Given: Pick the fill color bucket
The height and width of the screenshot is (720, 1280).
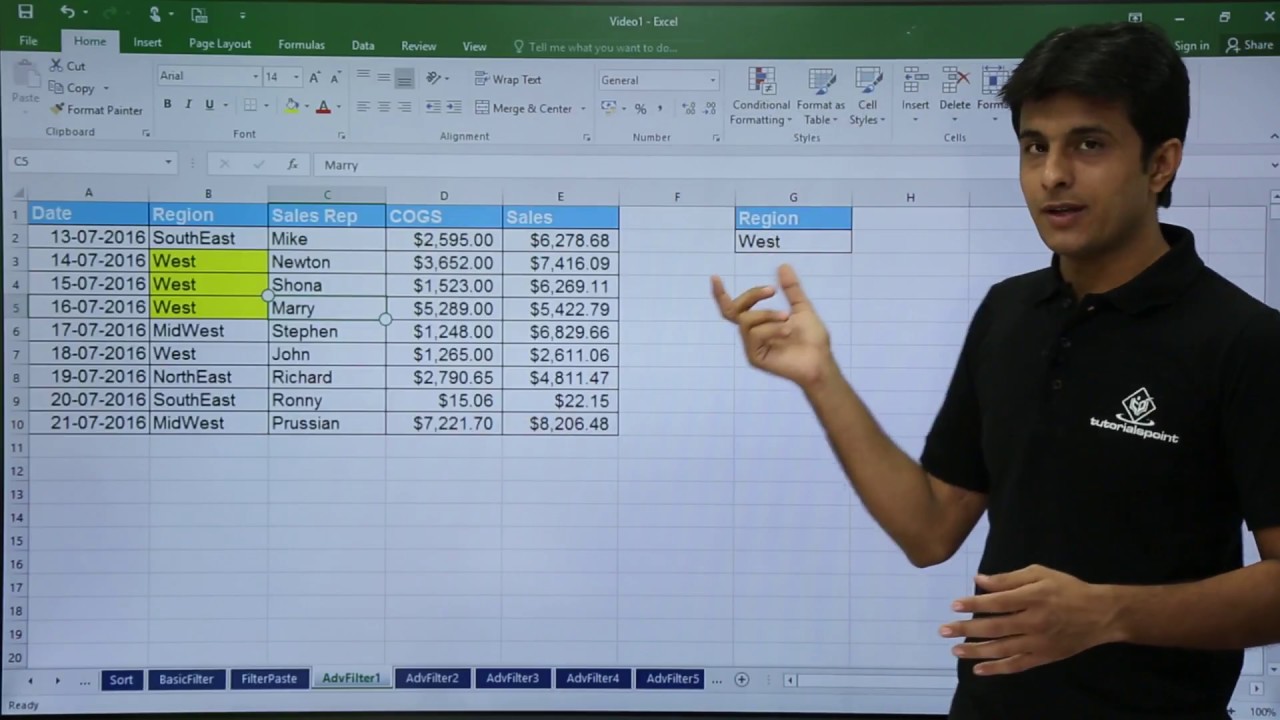Looking at the screenshot, I should 291,105.
